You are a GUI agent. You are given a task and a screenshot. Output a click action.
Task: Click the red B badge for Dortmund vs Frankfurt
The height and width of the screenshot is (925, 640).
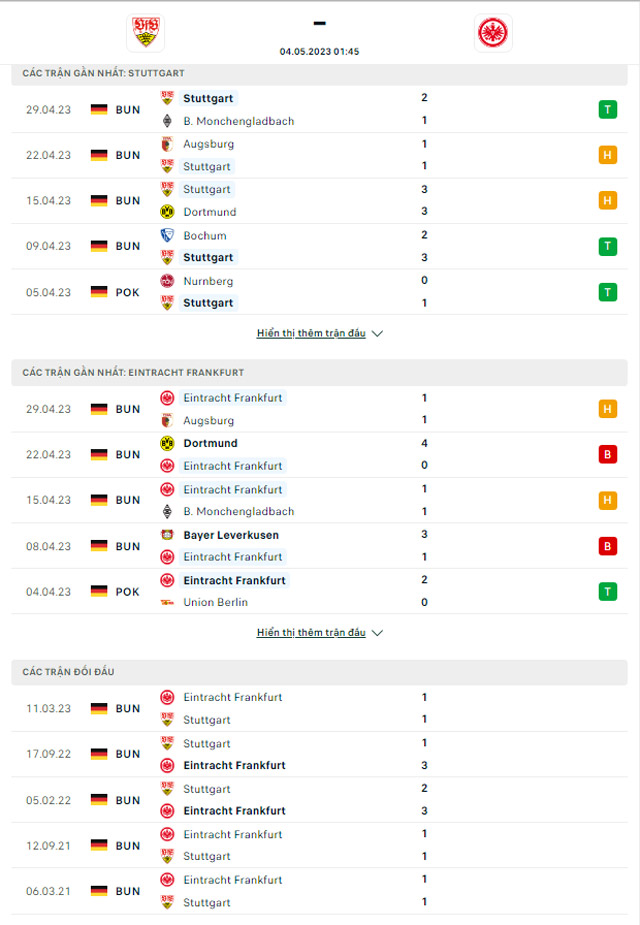pos(608,454)
